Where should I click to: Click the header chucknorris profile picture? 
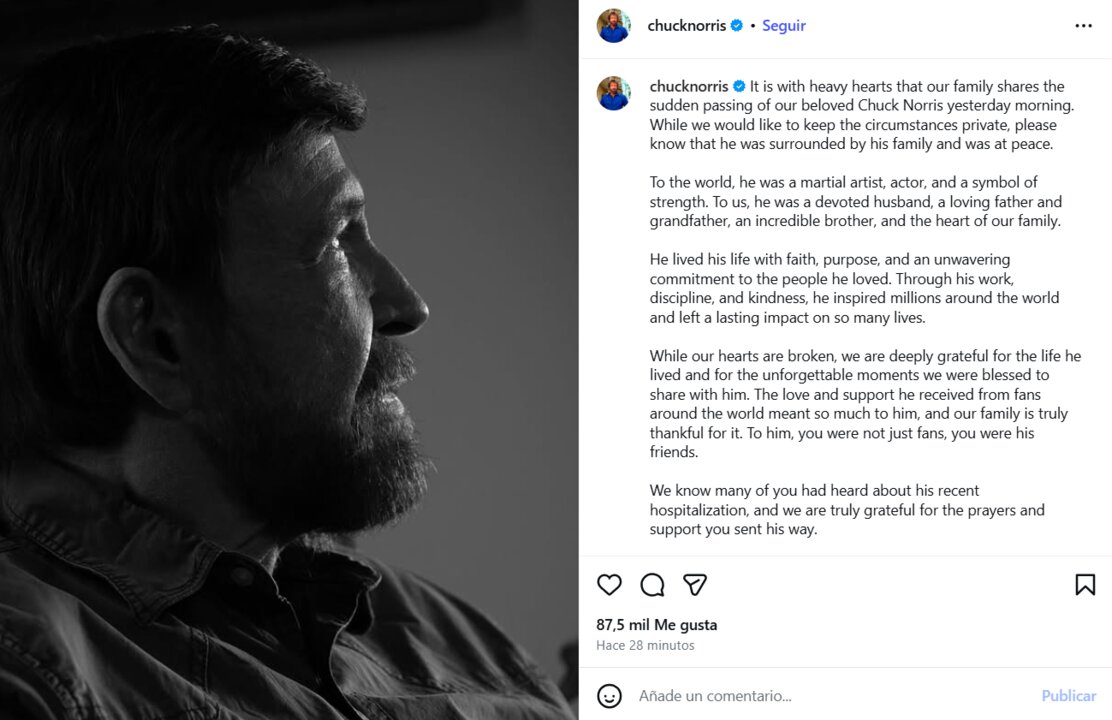pos(614,26)
